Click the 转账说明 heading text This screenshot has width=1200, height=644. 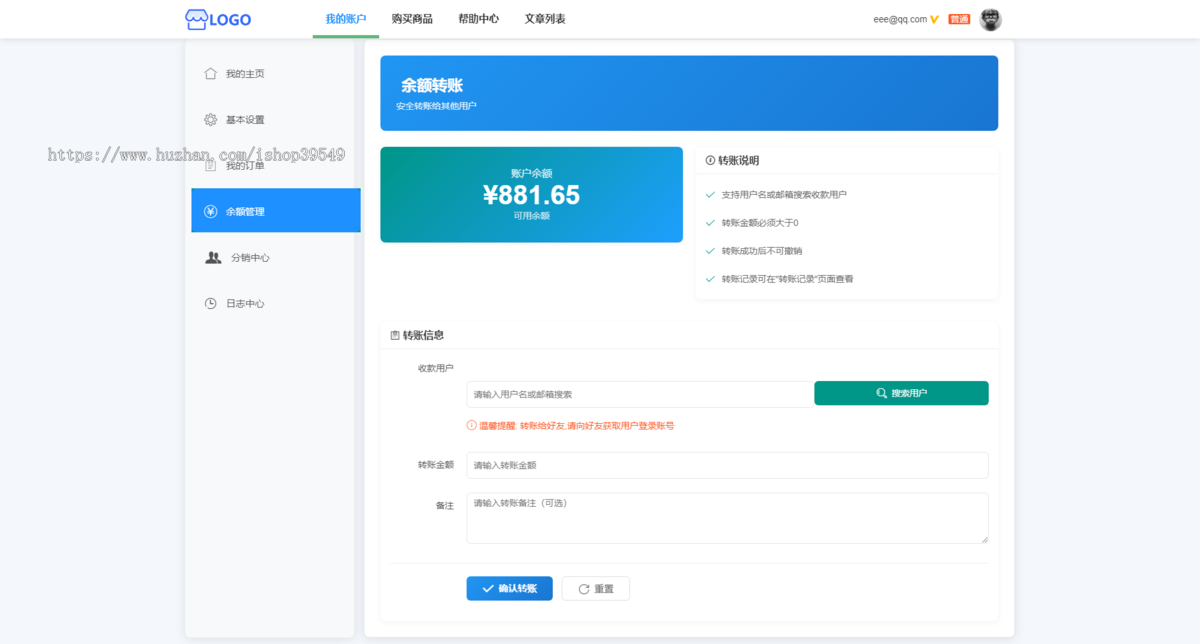[x=739, y=160]
